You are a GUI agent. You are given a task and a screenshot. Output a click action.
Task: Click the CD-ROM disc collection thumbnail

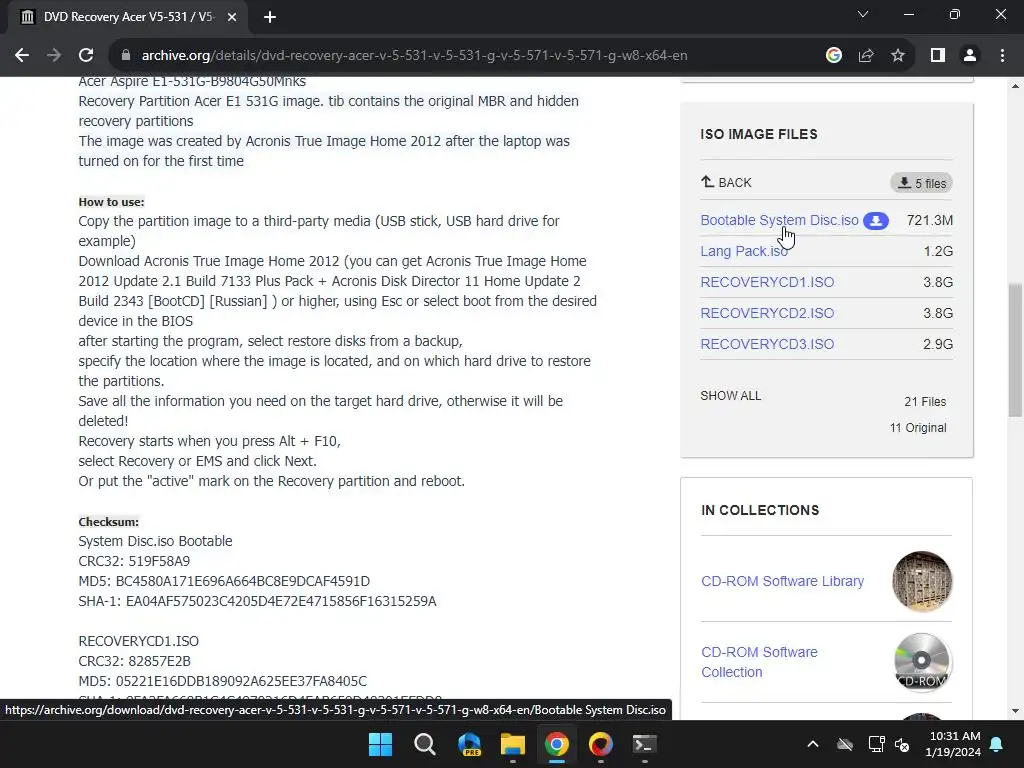[x=922, y=662]
